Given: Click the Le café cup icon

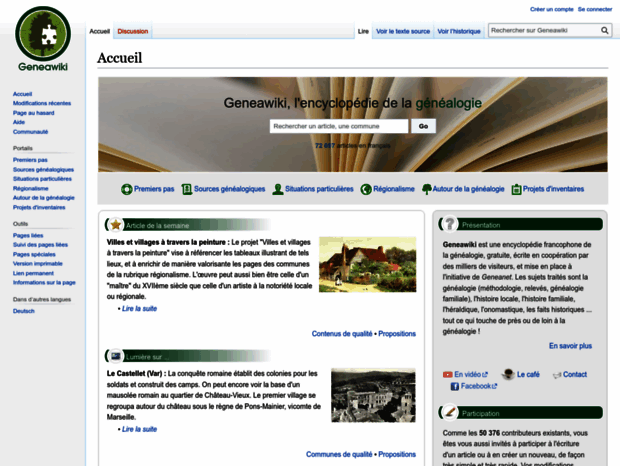Looking at the screenshot, I should pyautogui.click(x=508, y=375).
